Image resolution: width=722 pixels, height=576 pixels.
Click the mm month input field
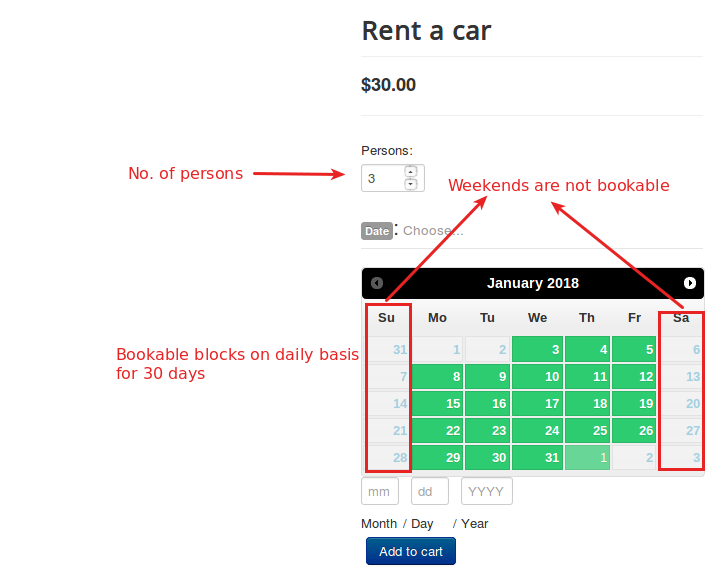[x=379, y=492]
